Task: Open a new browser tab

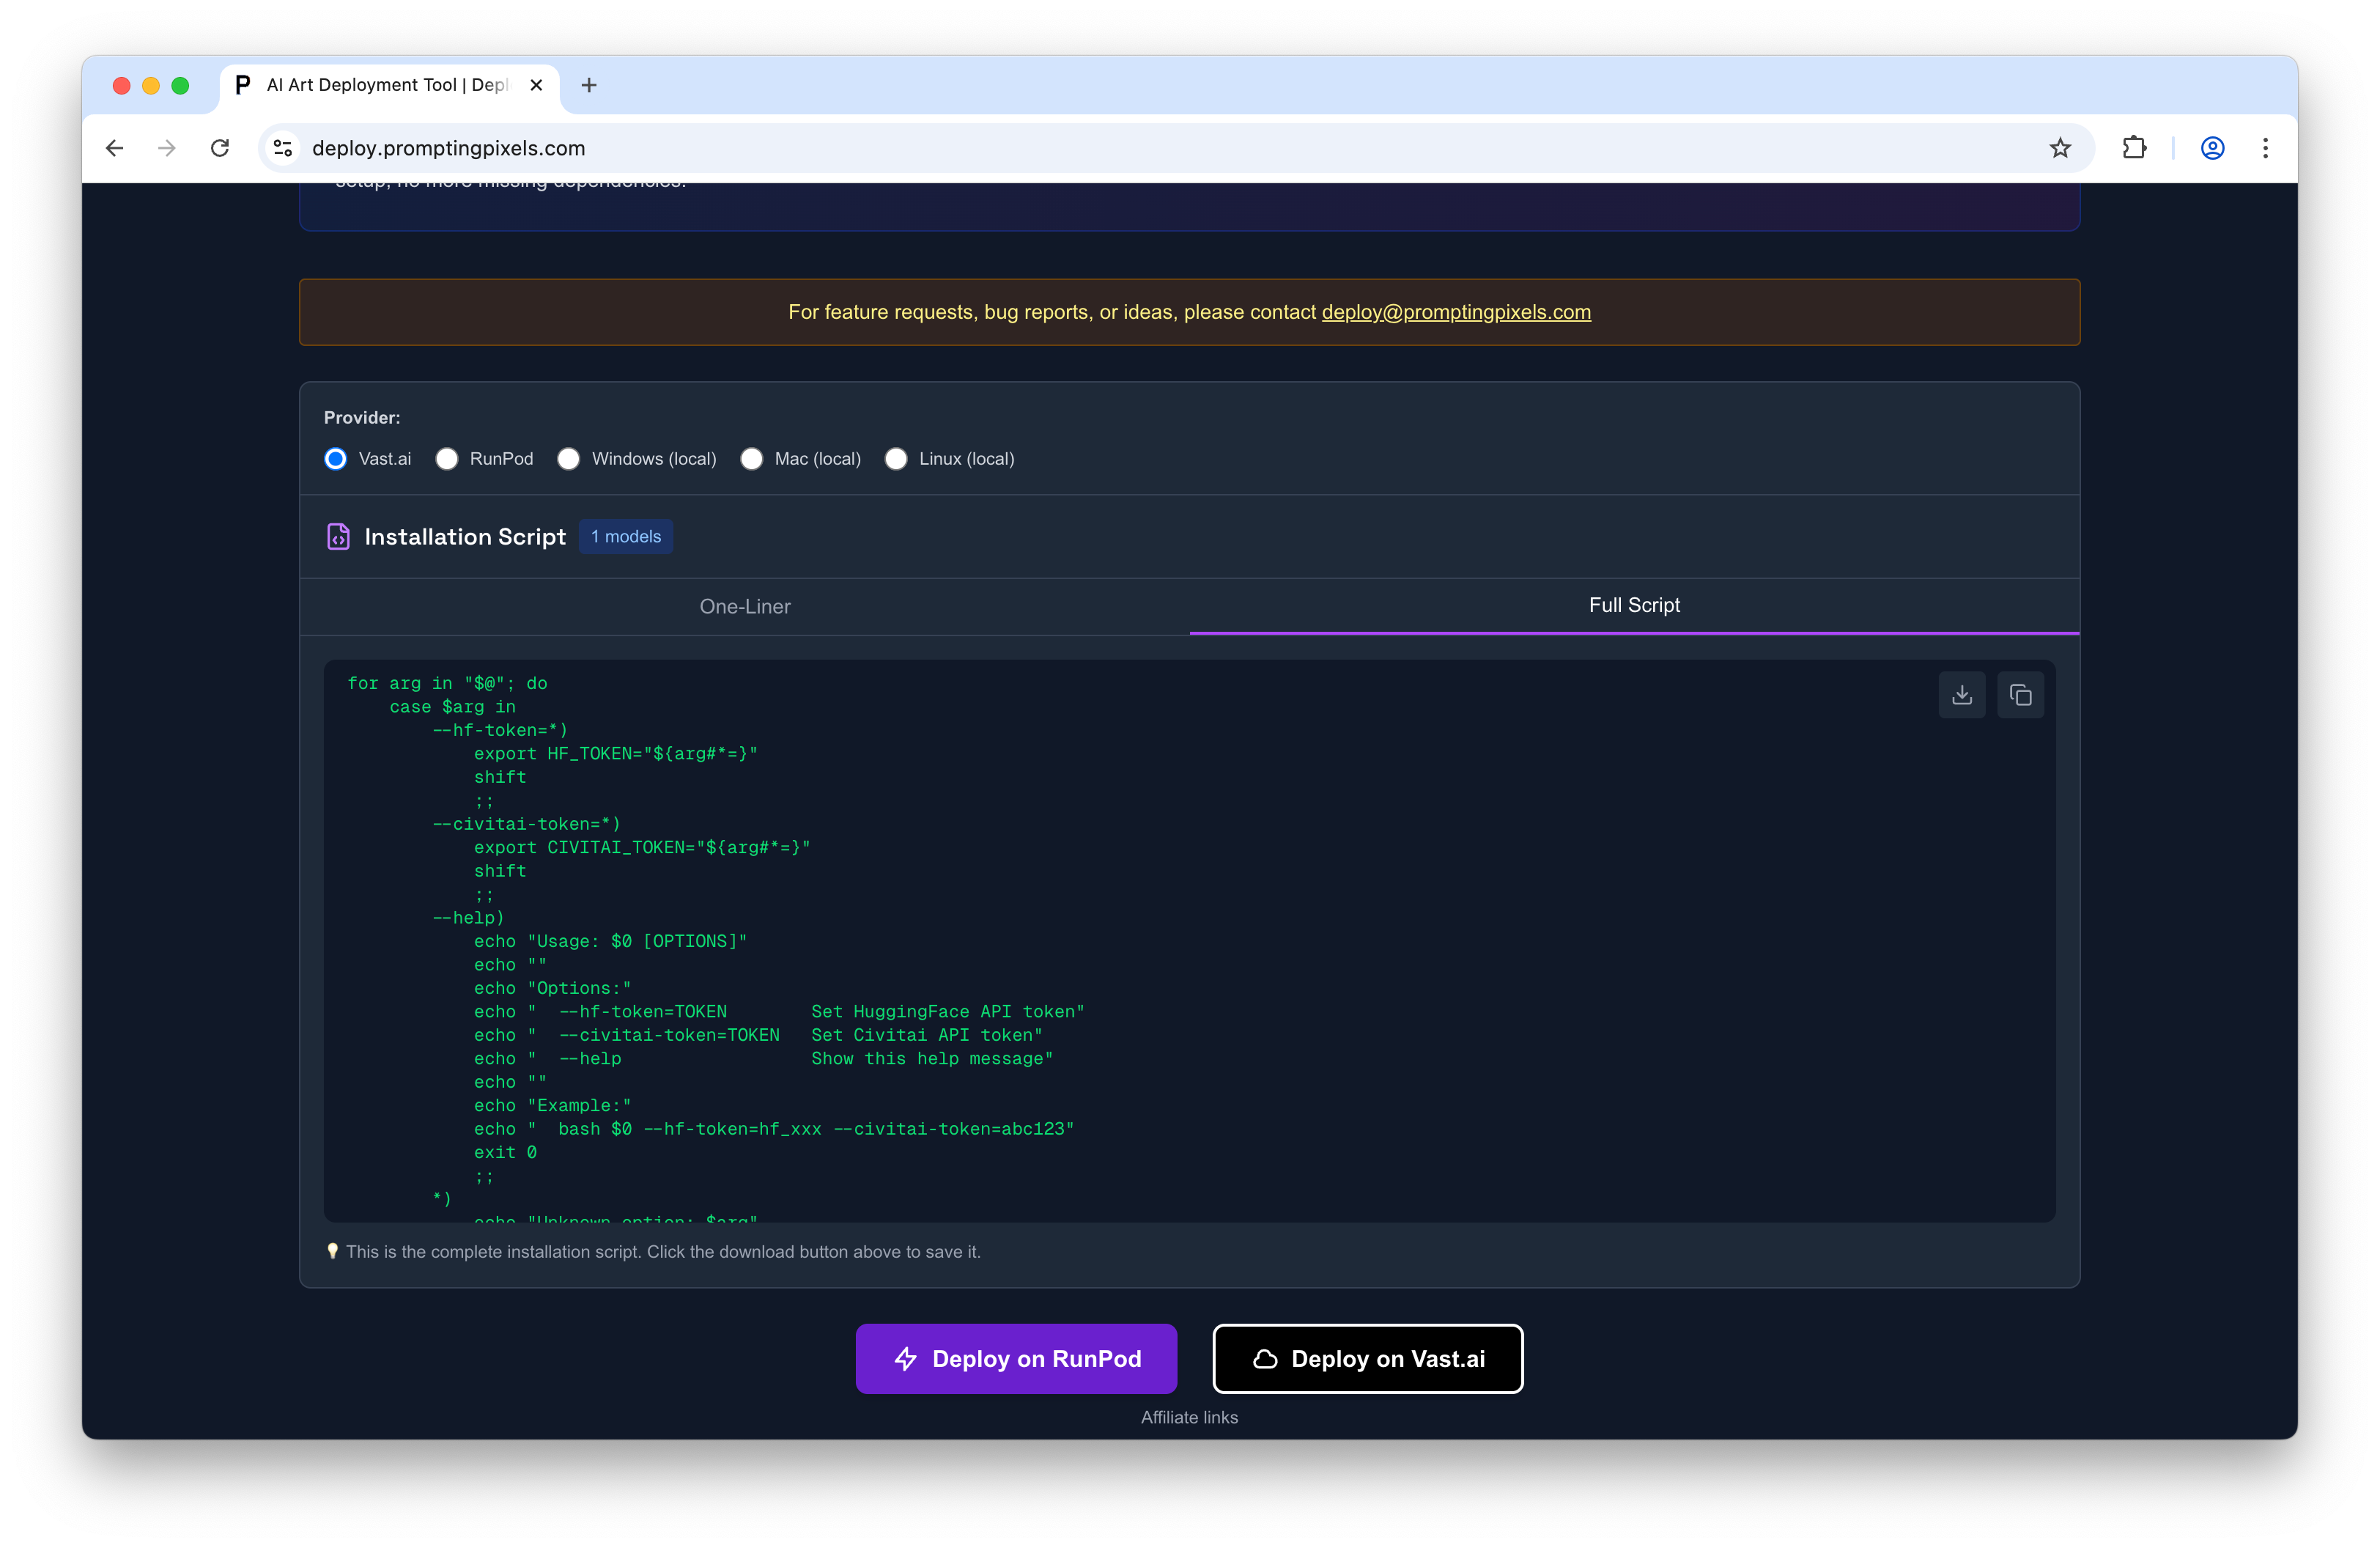Action: (x=589, y=85)
